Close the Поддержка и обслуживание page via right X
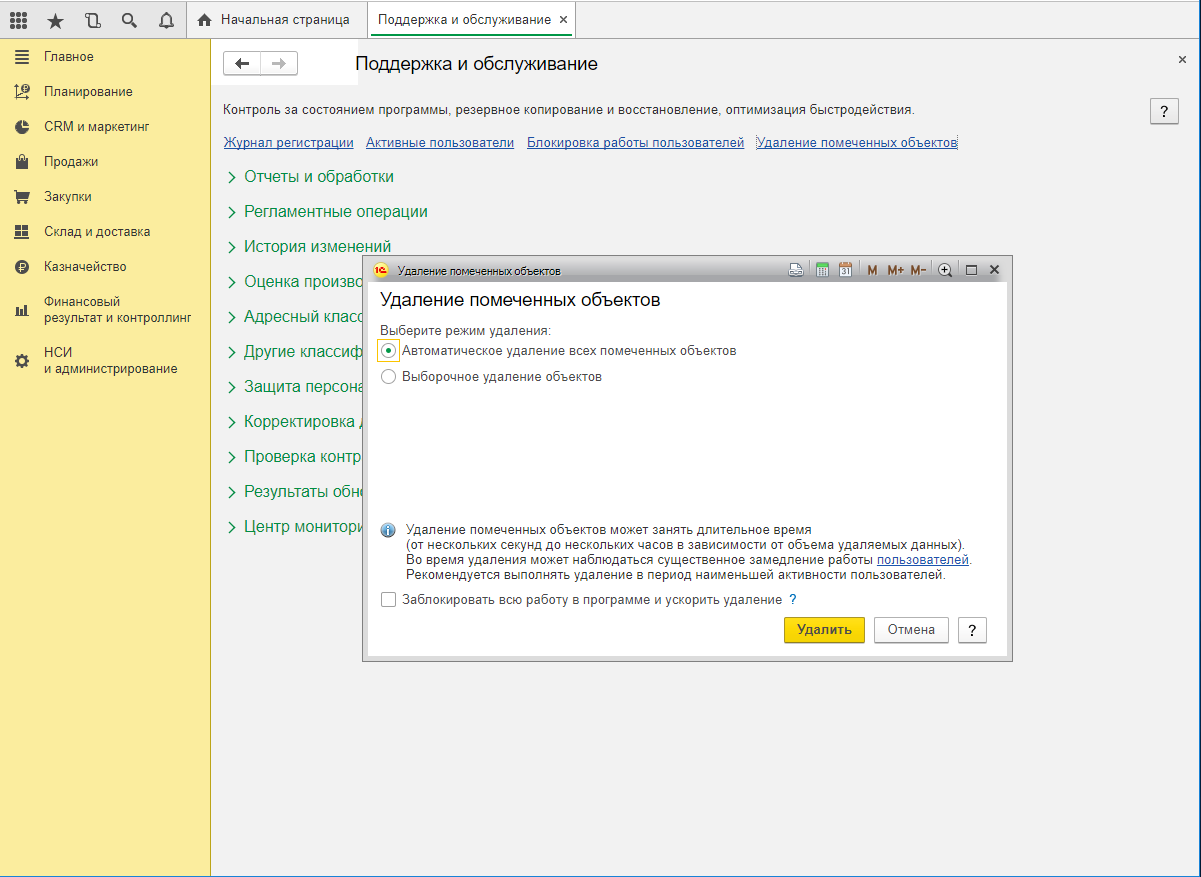The width and height of the screenshot is (1201, 877). 1182,60
